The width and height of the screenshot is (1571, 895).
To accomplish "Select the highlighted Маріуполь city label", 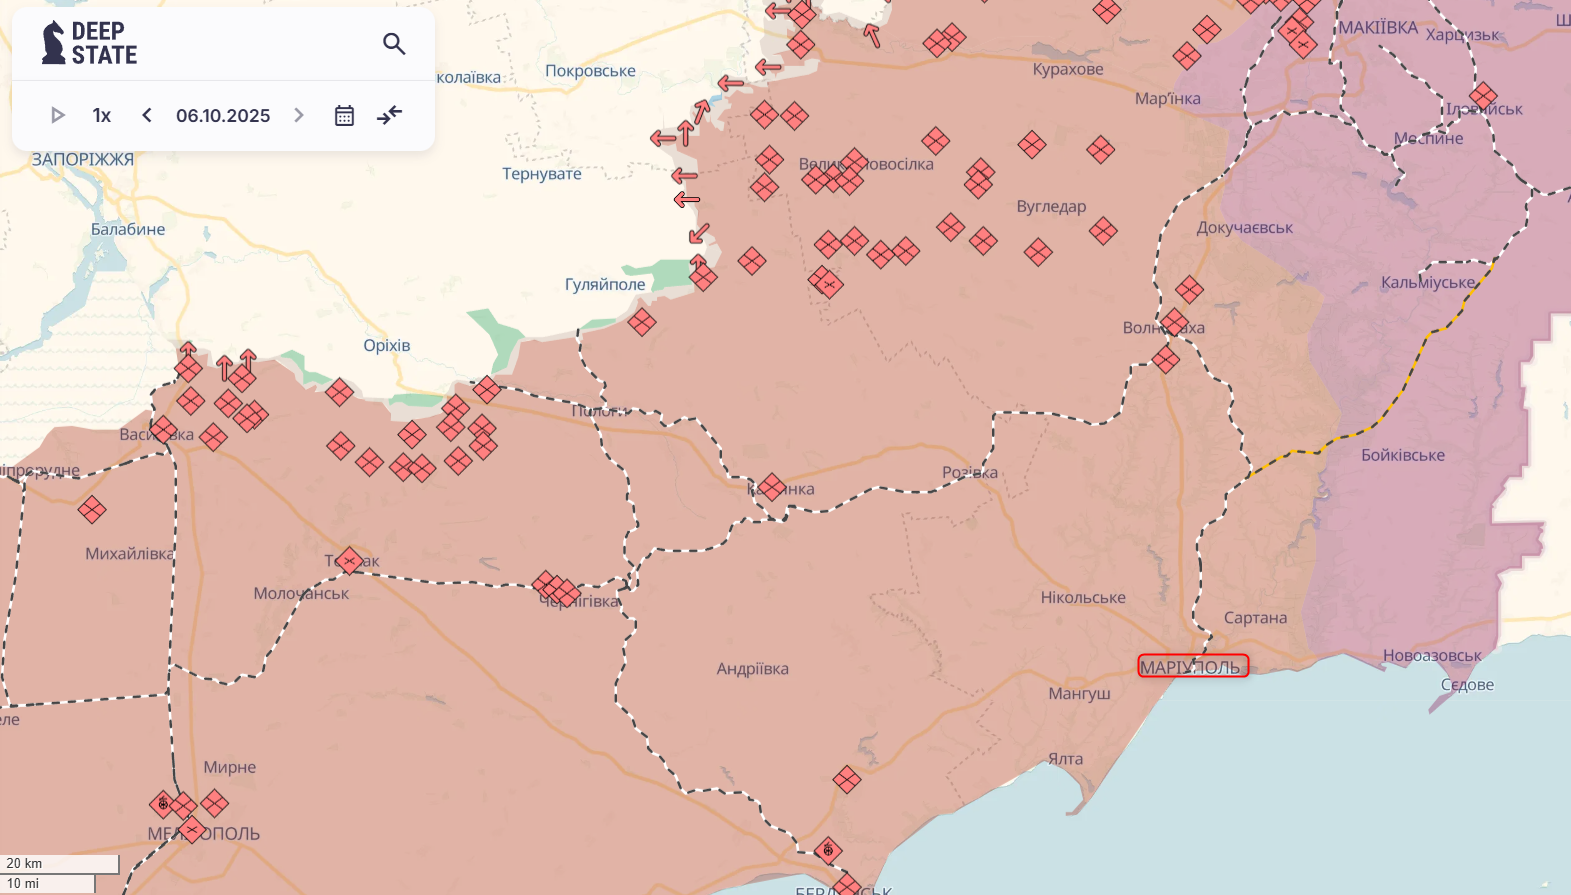I will (x=1192, y=666).
